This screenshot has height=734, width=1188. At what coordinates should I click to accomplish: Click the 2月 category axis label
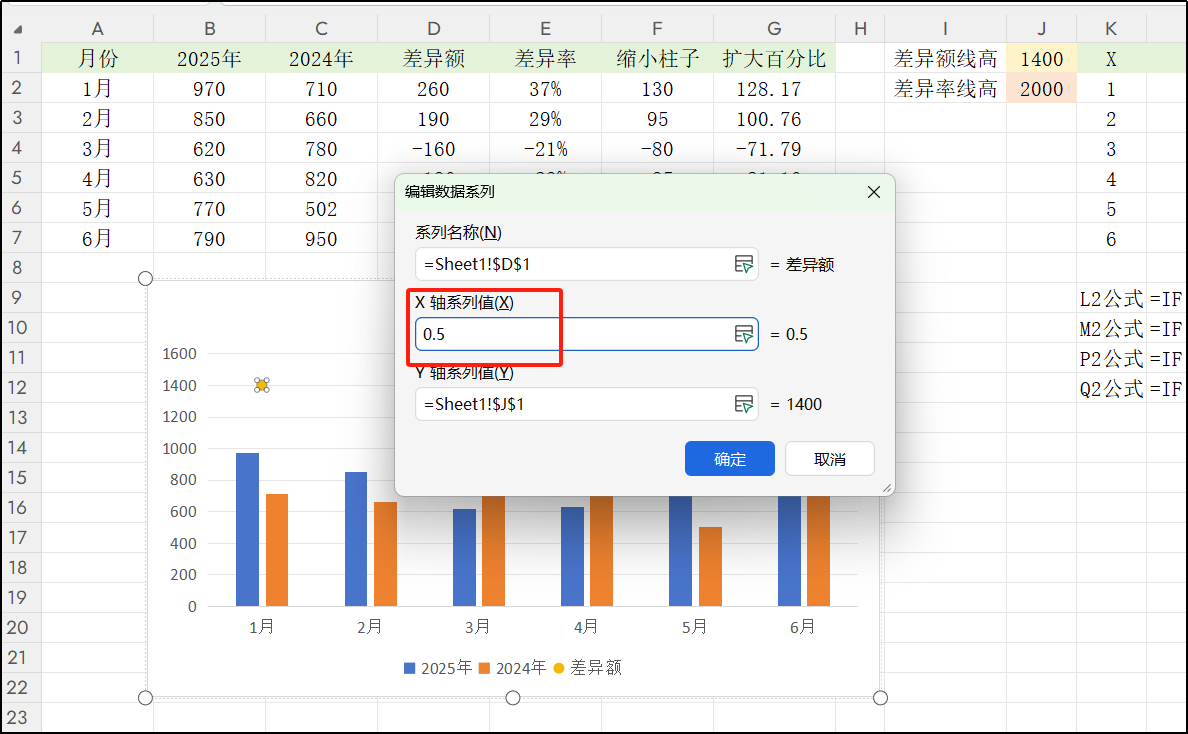point(370,626)
